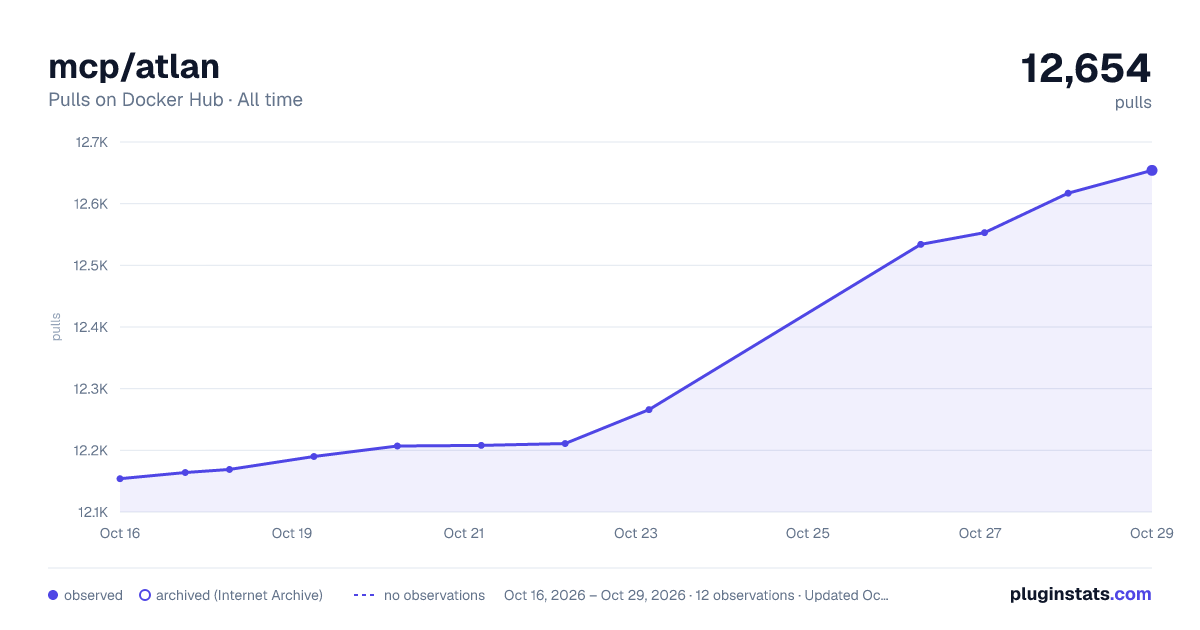
Task: Select the Oct 27 data point
Action: click(x=984, y=233)
